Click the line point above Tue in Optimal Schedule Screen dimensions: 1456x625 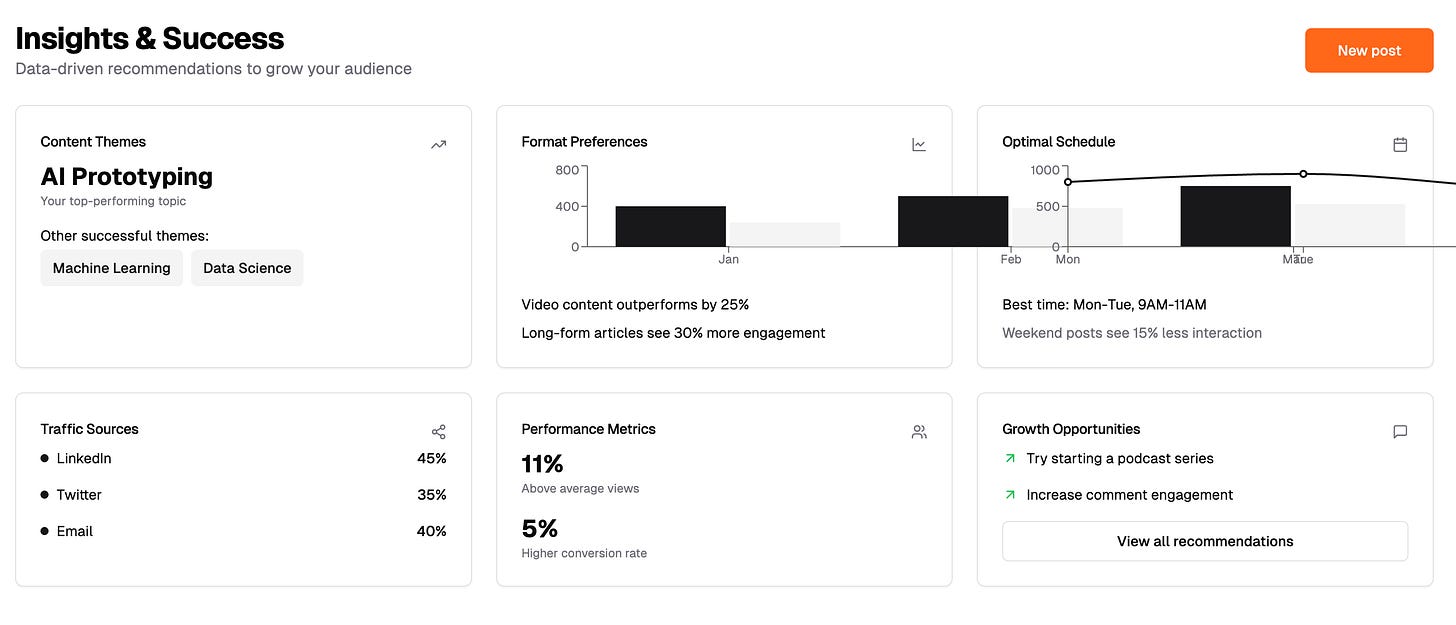click(x=1303, y=174)
